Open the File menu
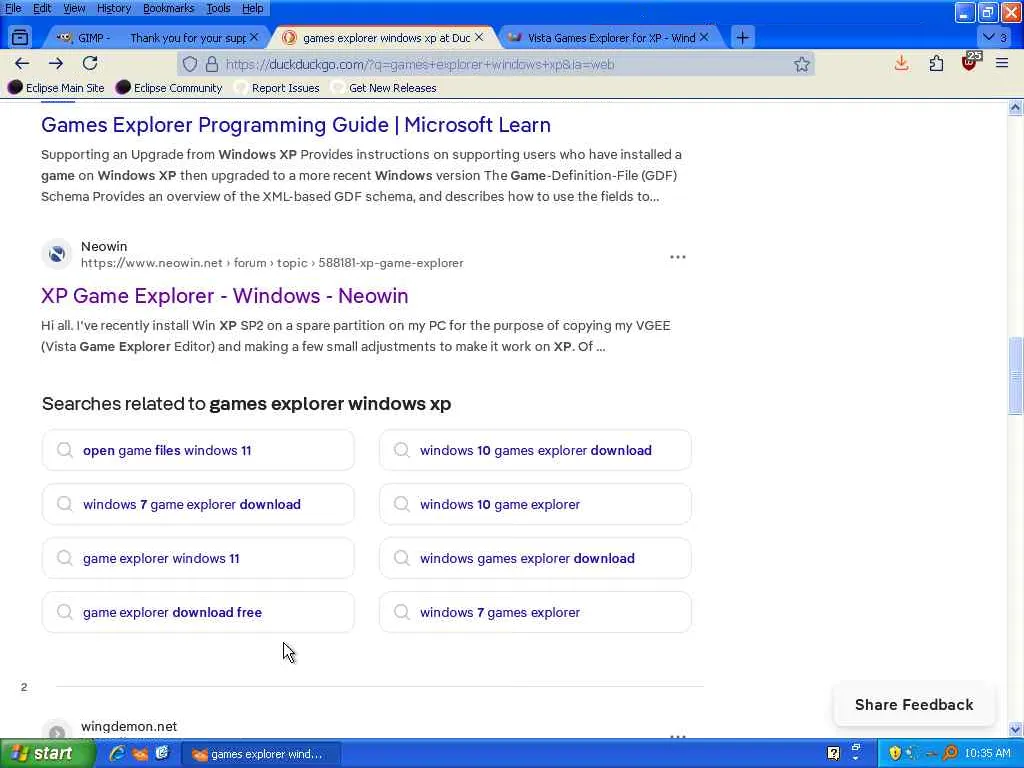 (x=13, y=8)
